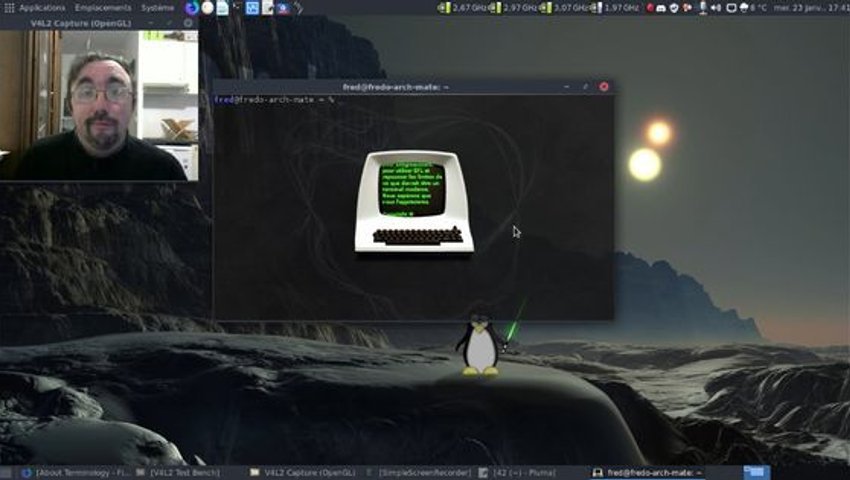The image size is (850, 480).
Task: Select fred@fredo-arch-mate terminal taskbar entry
Action: 647,473
